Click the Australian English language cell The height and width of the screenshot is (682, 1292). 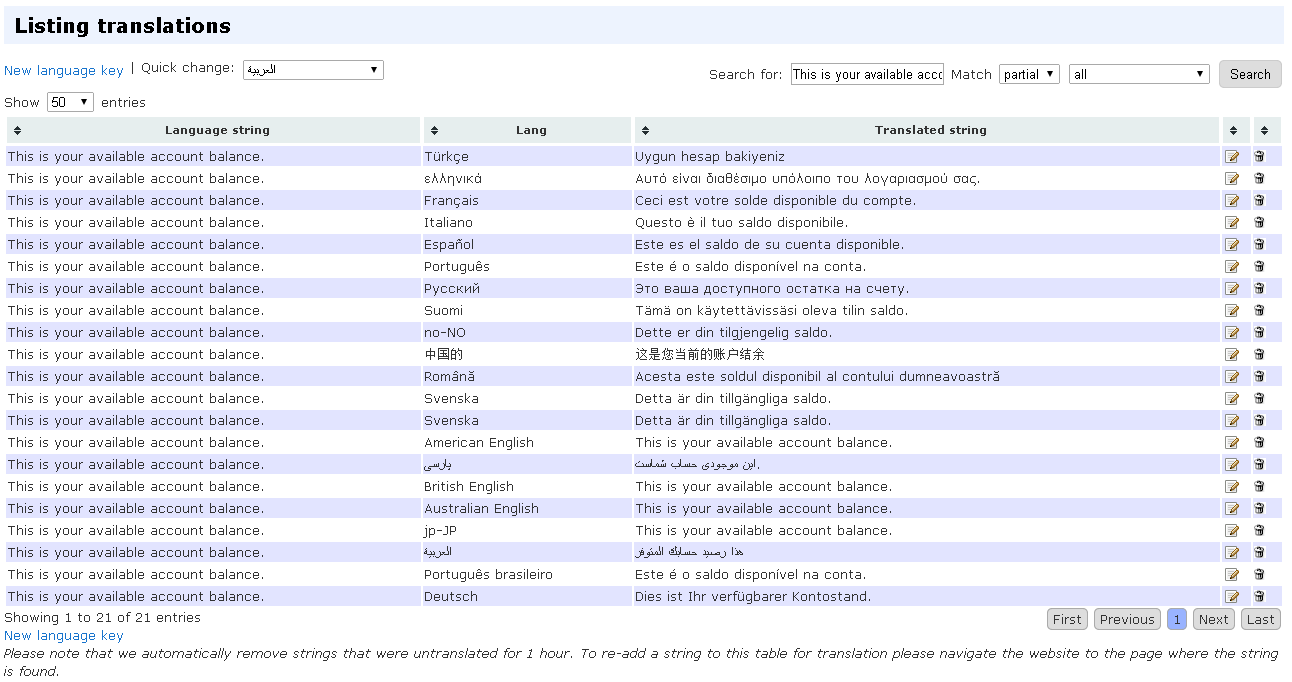click(x=481, y=509)
